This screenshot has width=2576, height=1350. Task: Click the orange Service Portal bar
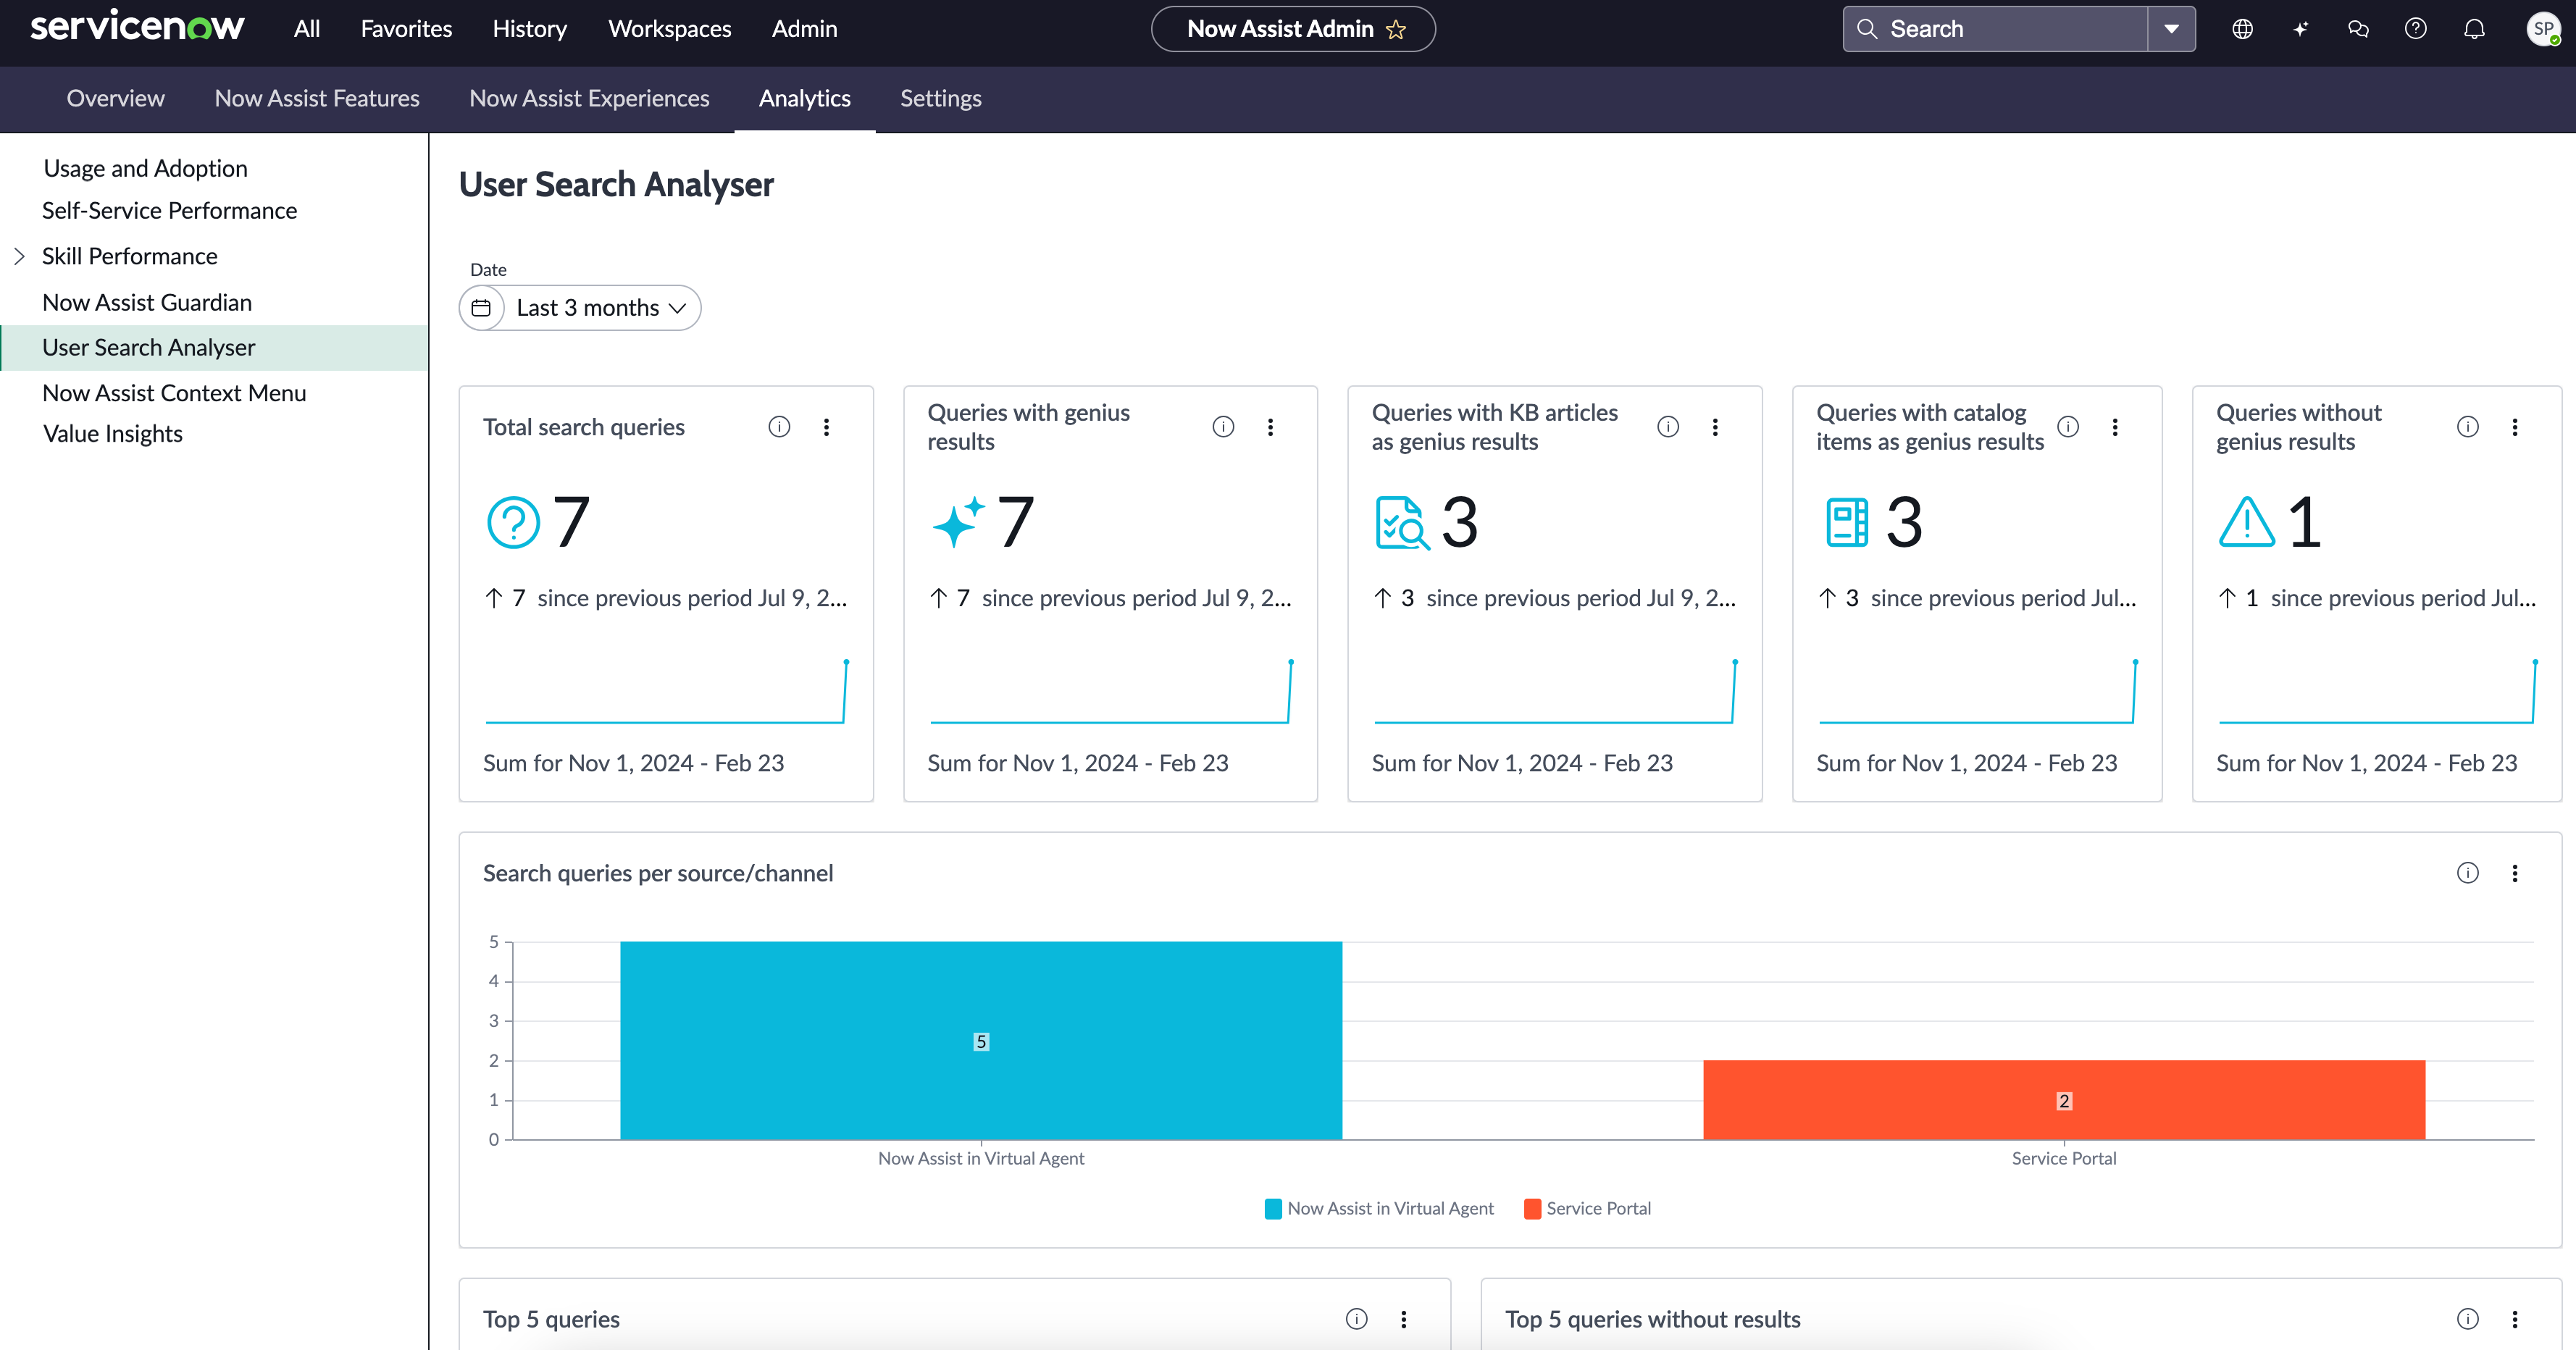click(x=2064, y=1100)
